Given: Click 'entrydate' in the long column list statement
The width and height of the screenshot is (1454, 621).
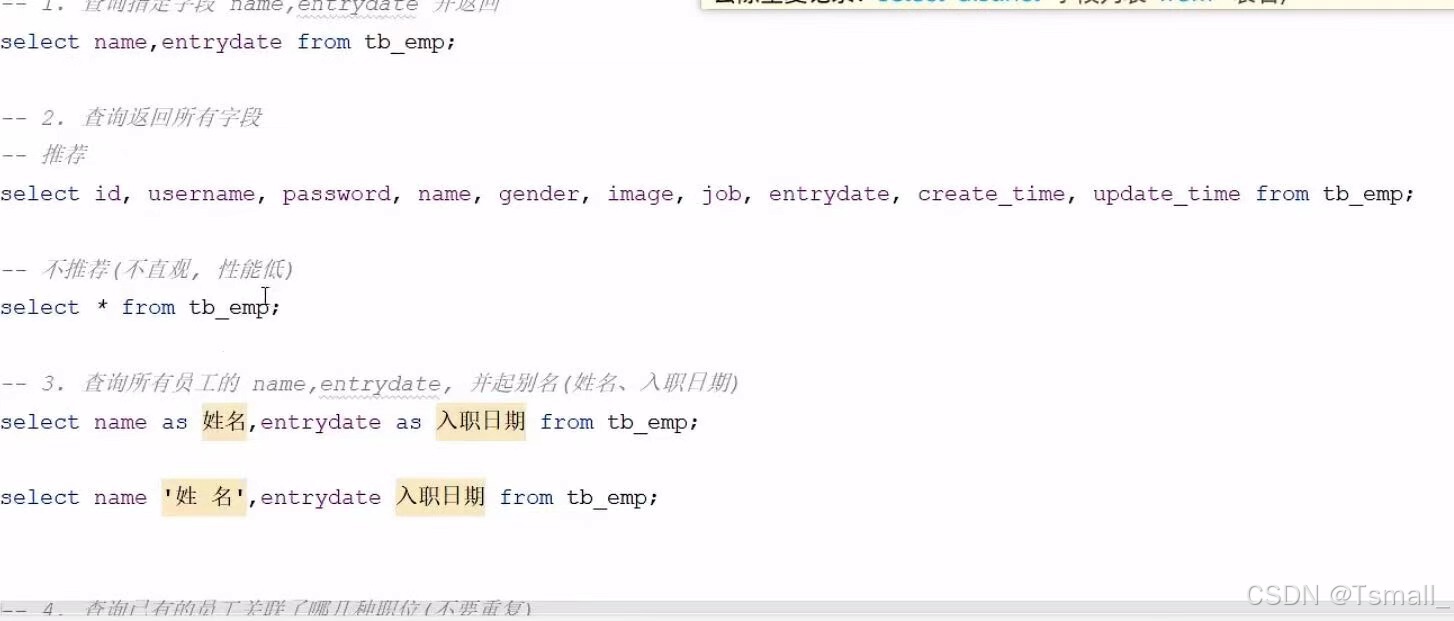Looking at the screenshot, I should click(829, 195).
